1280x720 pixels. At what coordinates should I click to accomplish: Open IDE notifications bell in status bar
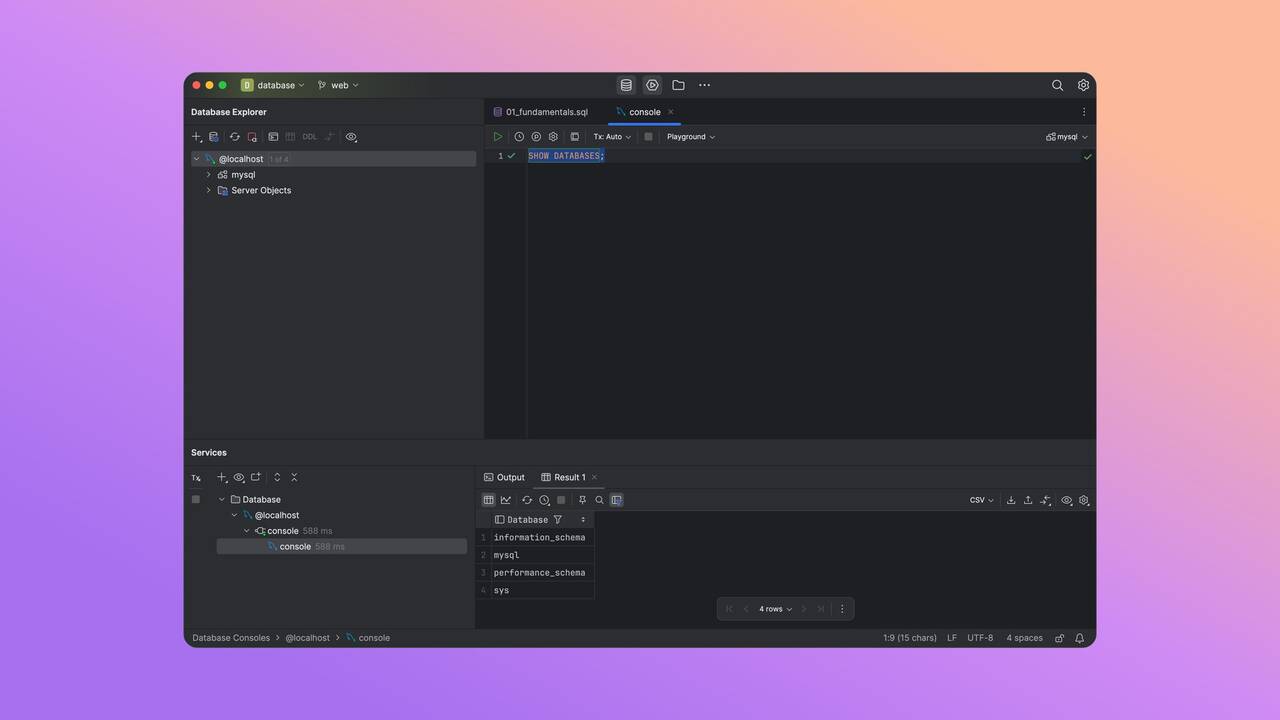(x=1079, y=638)
